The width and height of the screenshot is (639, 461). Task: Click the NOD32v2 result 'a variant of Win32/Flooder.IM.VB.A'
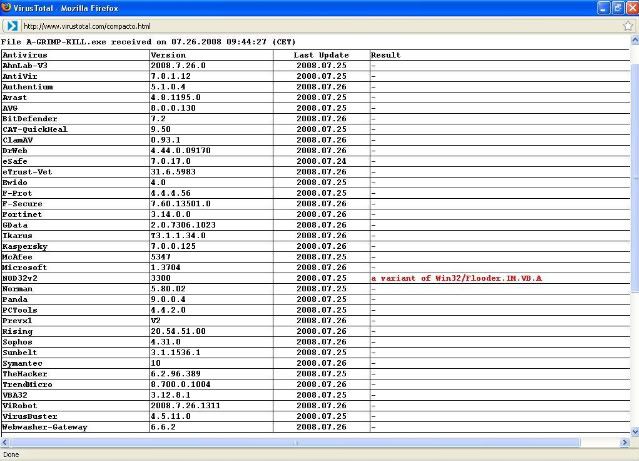pos(456,278)
